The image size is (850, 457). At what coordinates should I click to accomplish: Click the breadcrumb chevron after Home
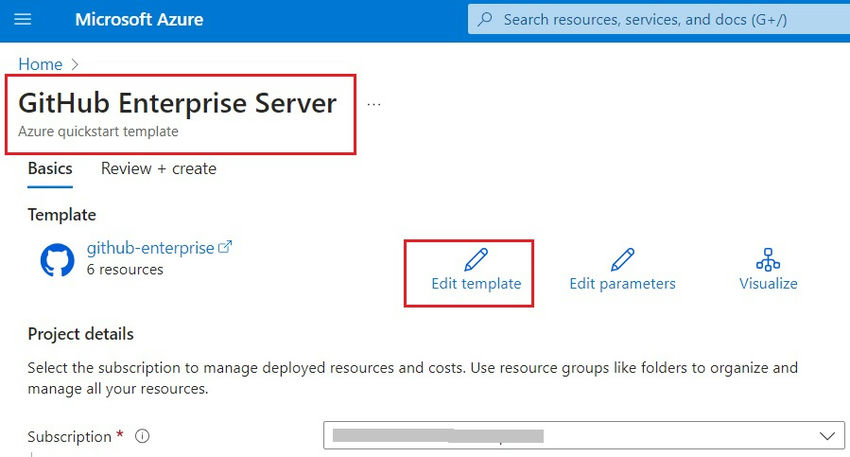[x=75, y=65]
